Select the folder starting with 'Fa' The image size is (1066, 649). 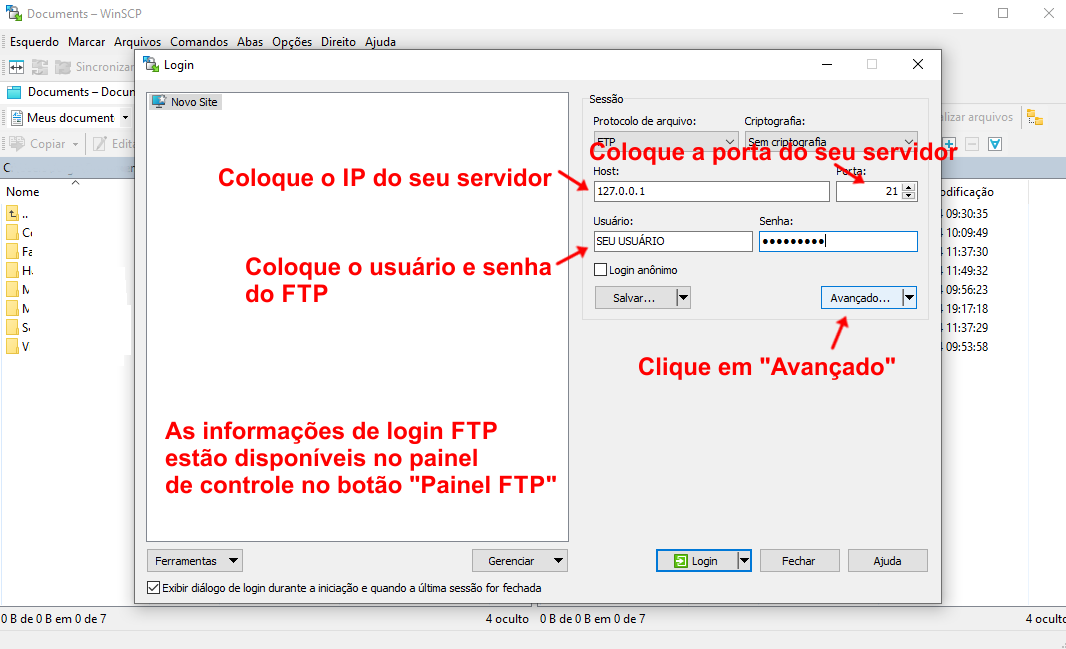19,251
